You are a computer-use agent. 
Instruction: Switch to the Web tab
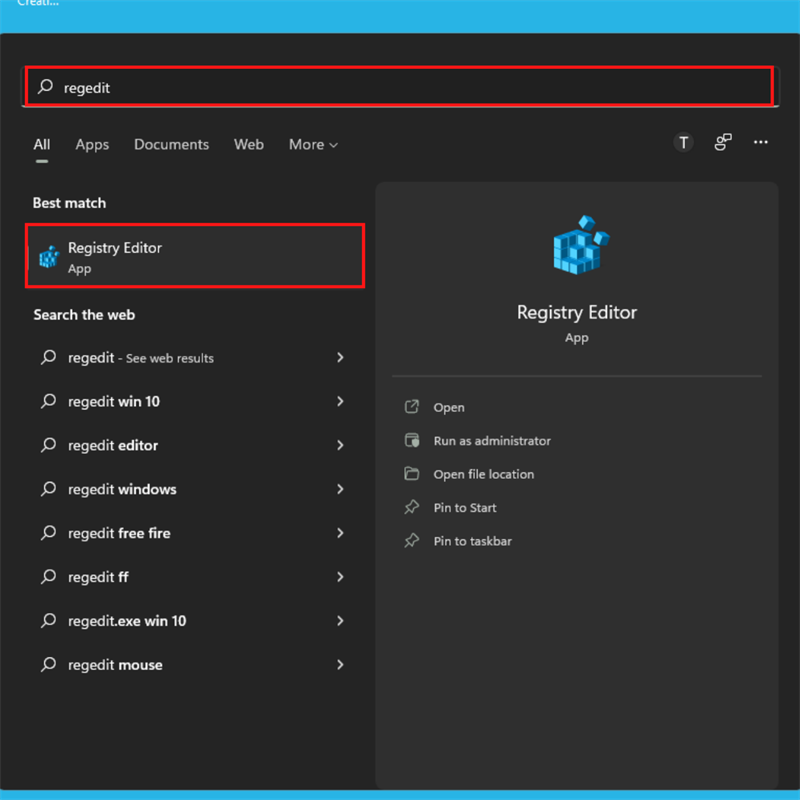(249, 145)
